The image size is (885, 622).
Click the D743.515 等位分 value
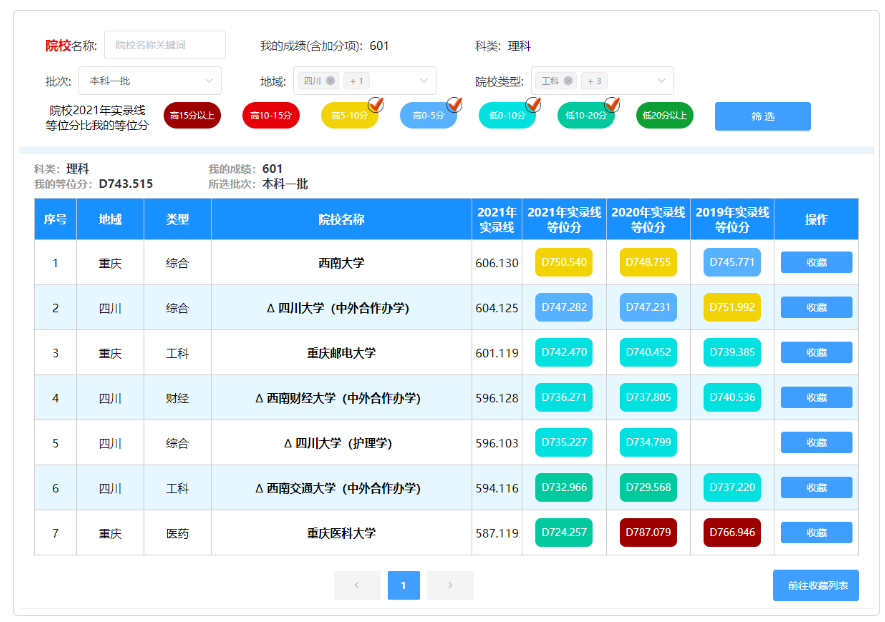coord(126,184)
